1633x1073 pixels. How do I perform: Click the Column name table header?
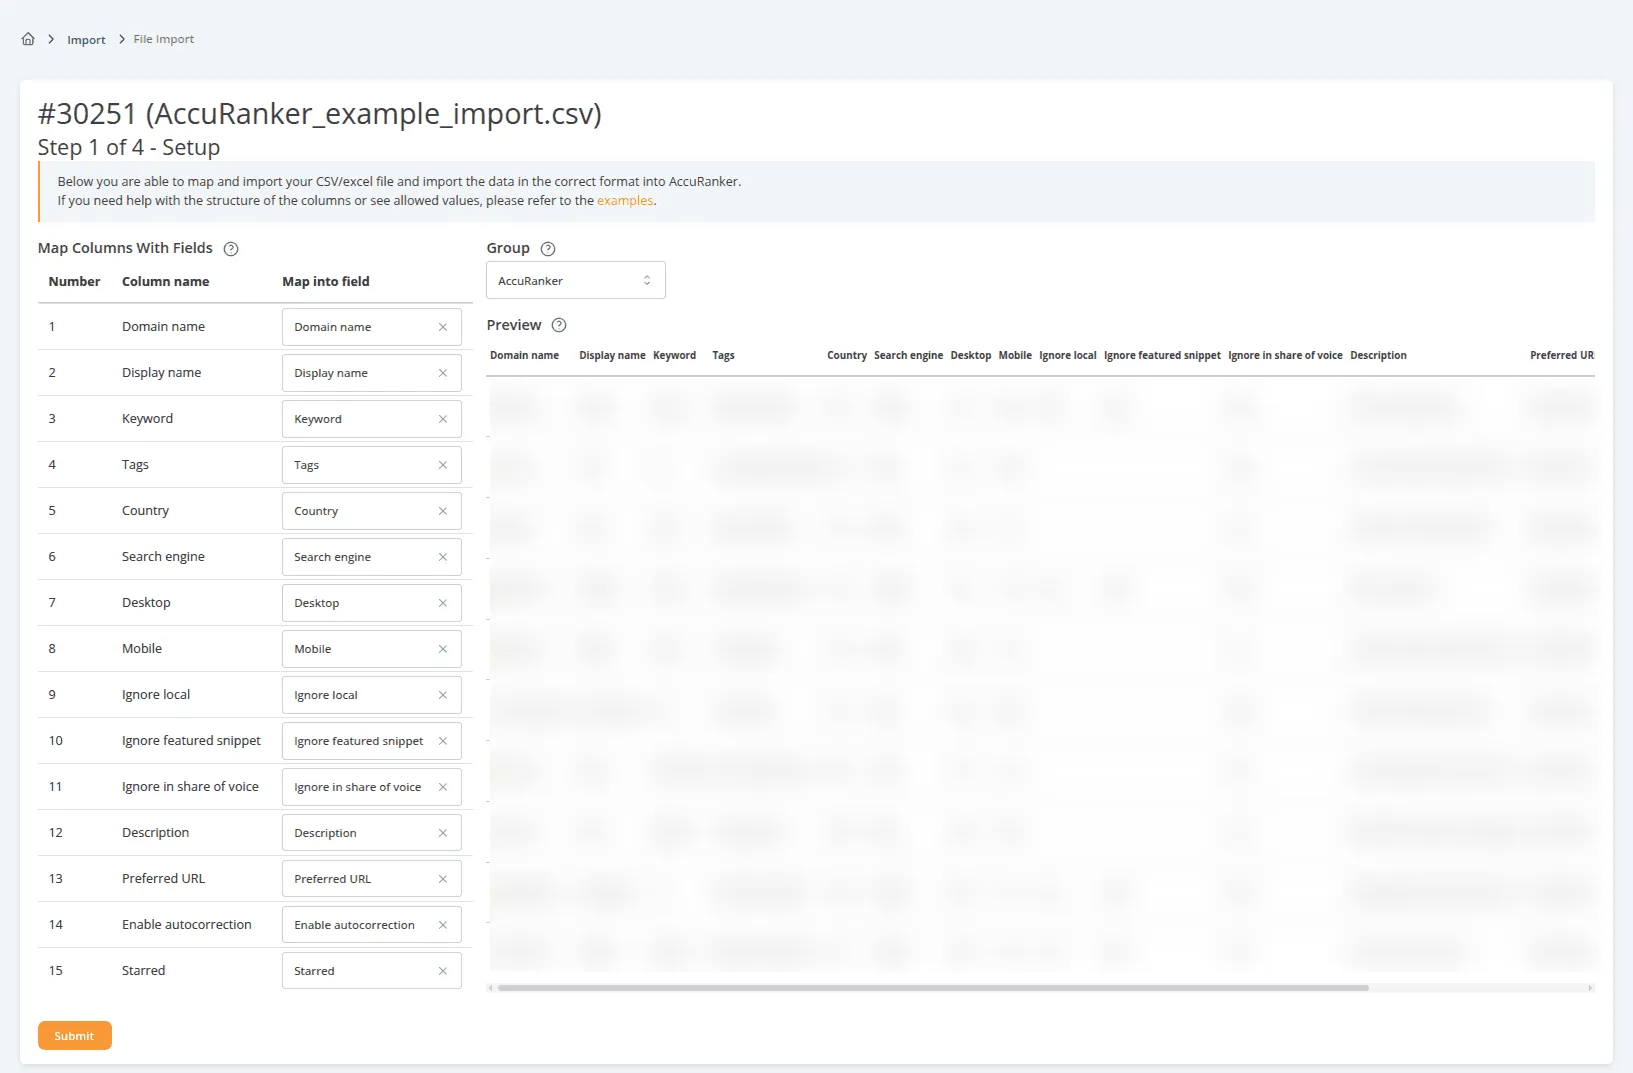166,282
